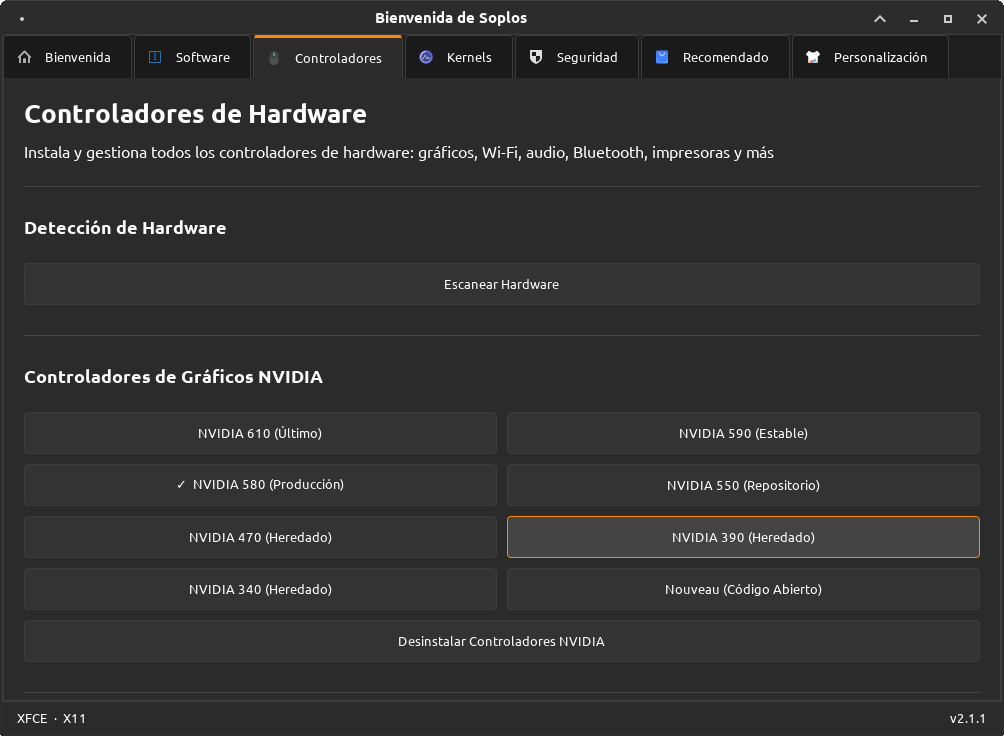This screenshot has width=1004, height=736.
Task: Click the roll-up arrow in title bar
Action: [x=880, y=19]
